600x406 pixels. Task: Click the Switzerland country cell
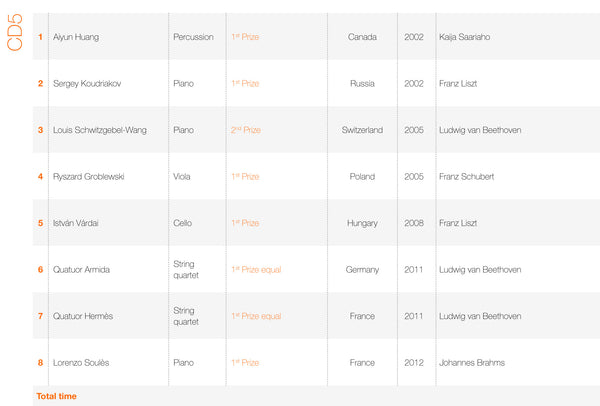[362, 130]
